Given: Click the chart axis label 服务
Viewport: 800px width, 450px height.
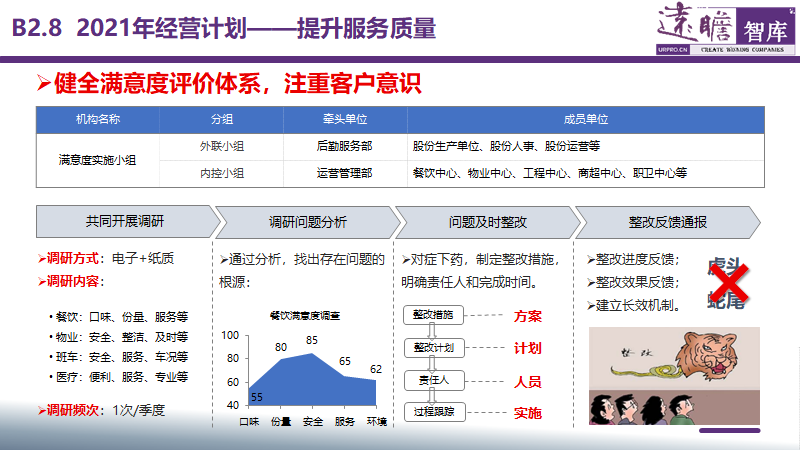Looking at the screenshot, I should 344,421.
